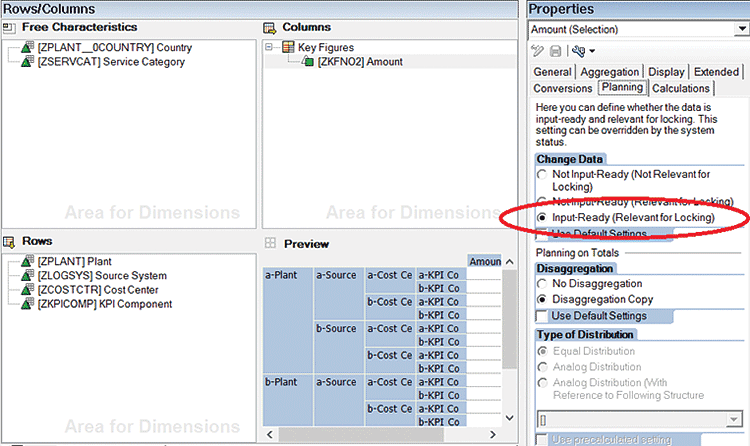Viewport: 750px width, 446px height.
Task: Open the distribution reference structure dropdown
Action: [x=733, y=420]
